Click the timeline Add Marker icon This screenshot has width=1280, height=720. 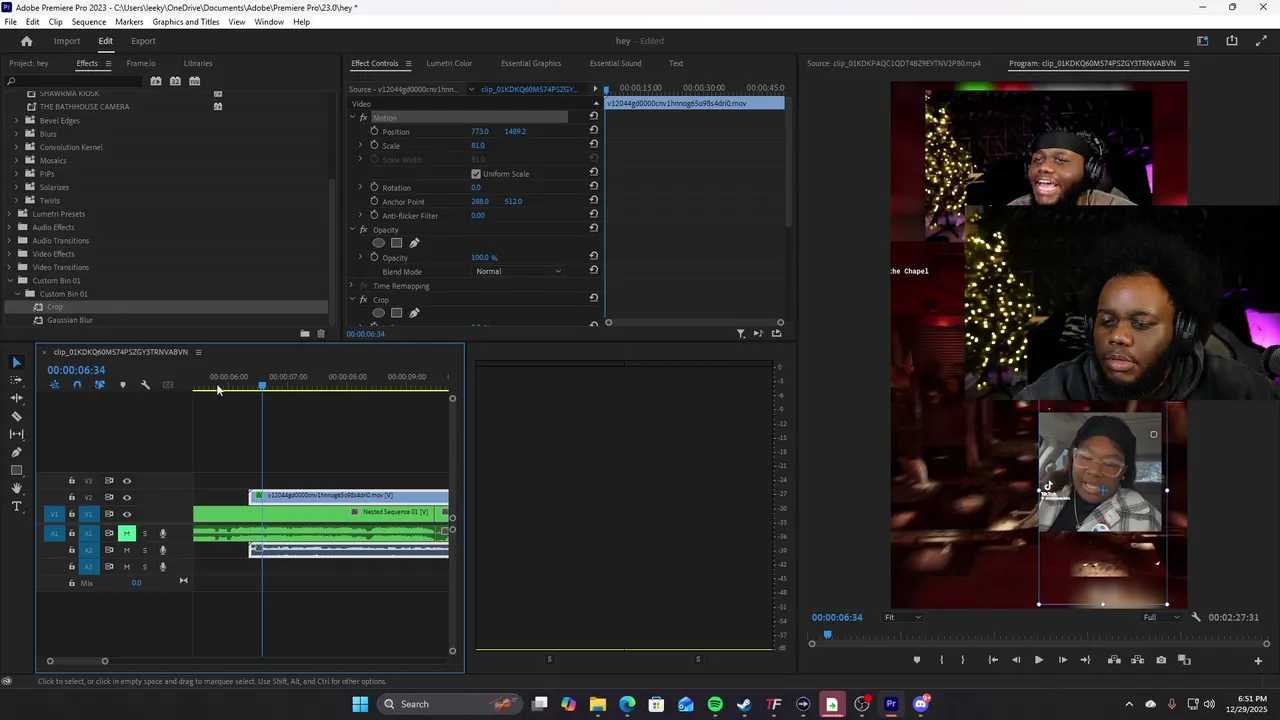coord(123,385)
